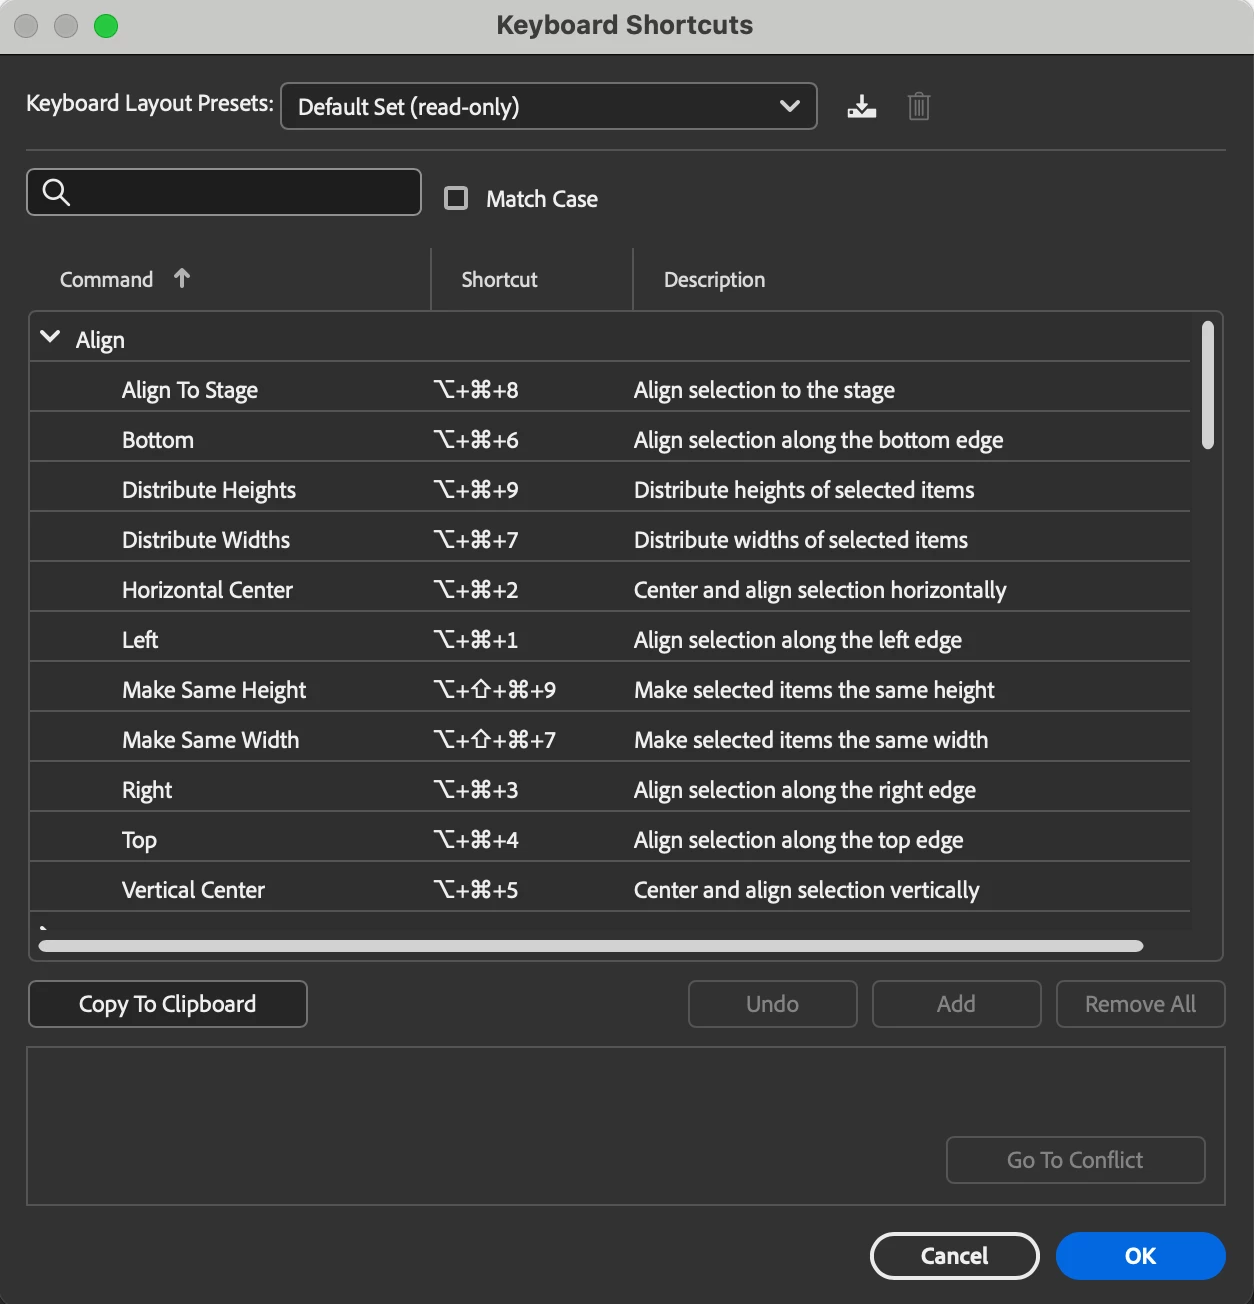Click the Shortcut column header
The height and width of the screenshot is (1304, 1254).
click(x=499, y=280)
